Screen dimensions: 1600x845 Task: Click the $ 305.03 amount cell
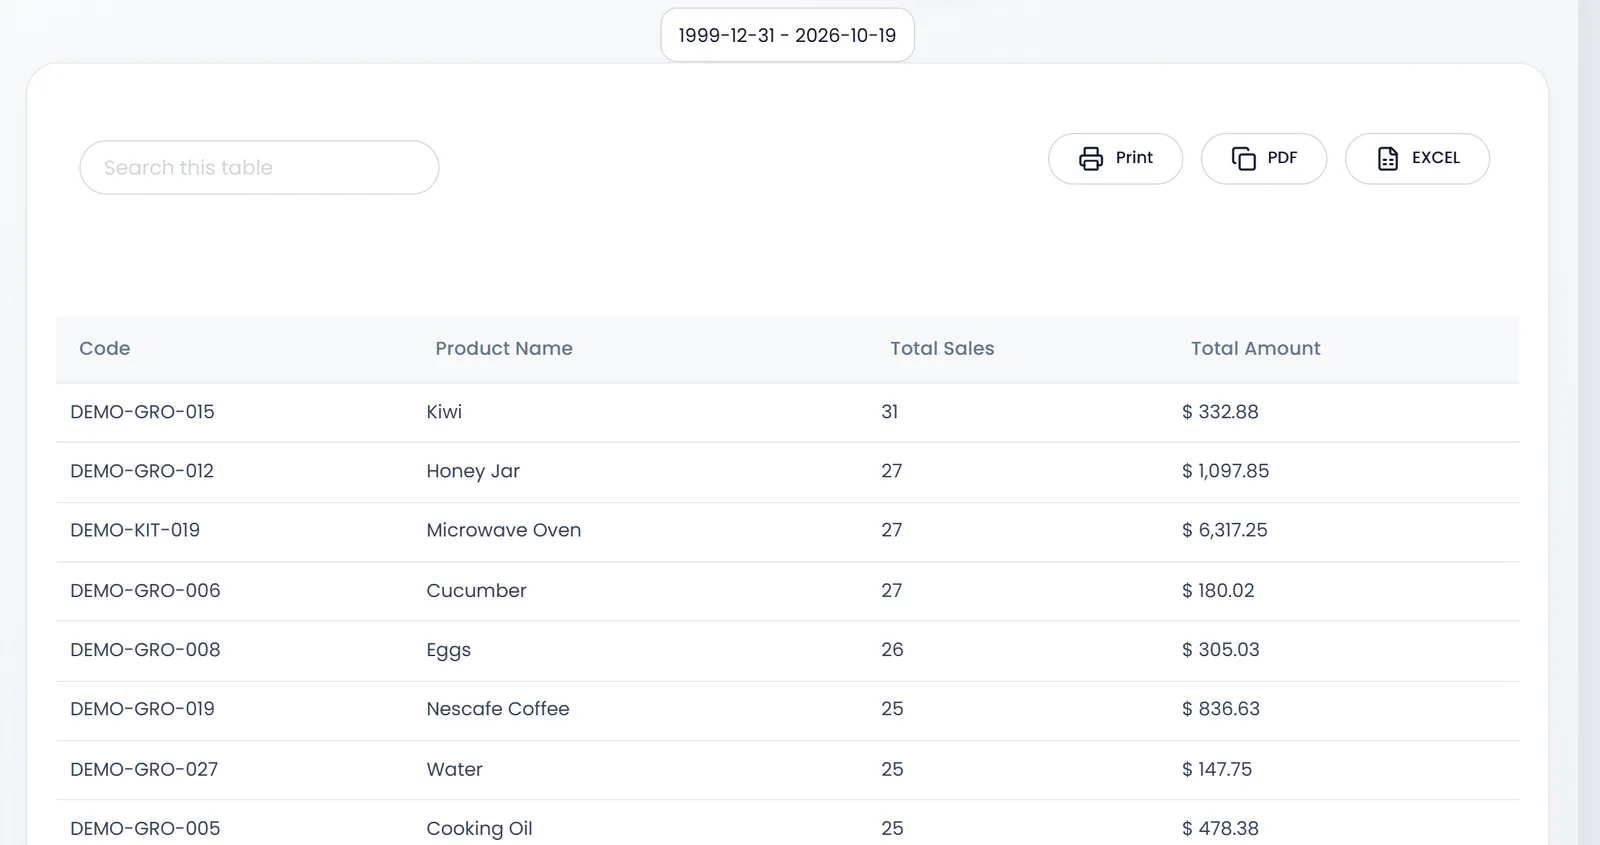(1220, 649)
